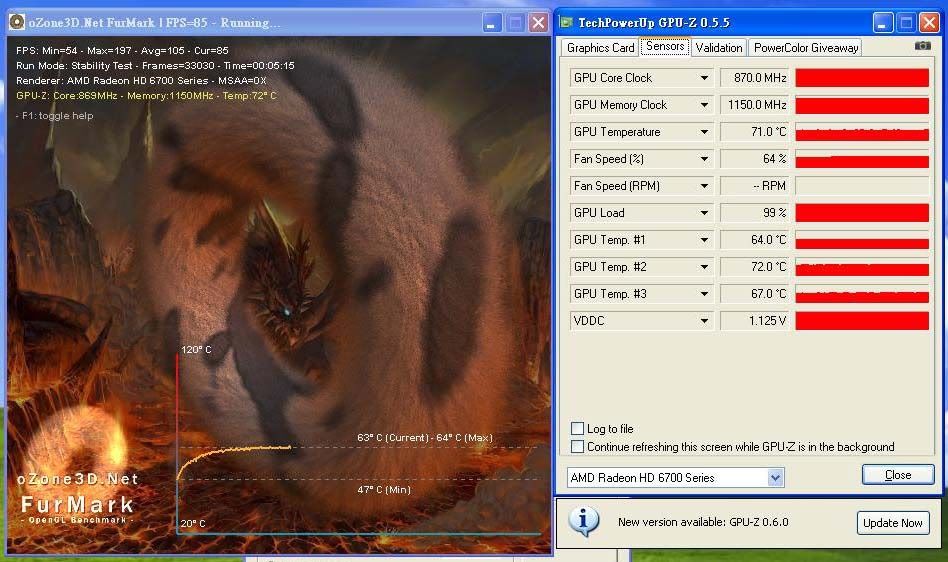Click the Renderer AMD Radeon line in FurMark
Image resolution: width=948 pixels, height=562 pixels.
[141, 80]
